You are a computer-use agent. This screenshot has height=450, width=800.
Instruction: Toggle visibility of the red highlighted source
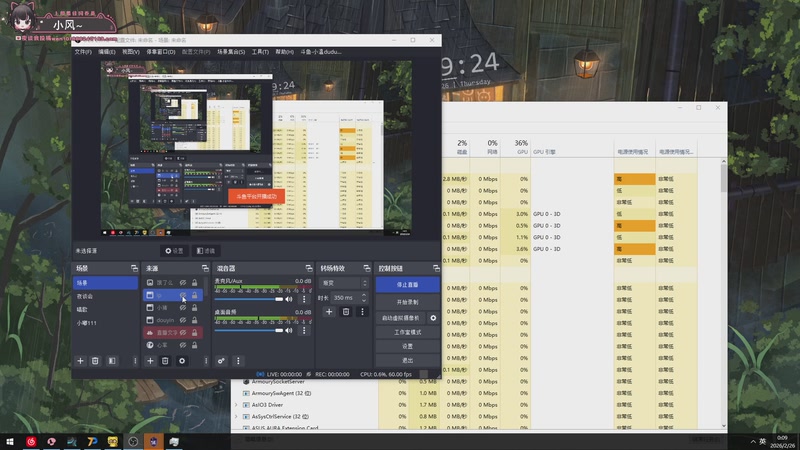click(183, 333)
